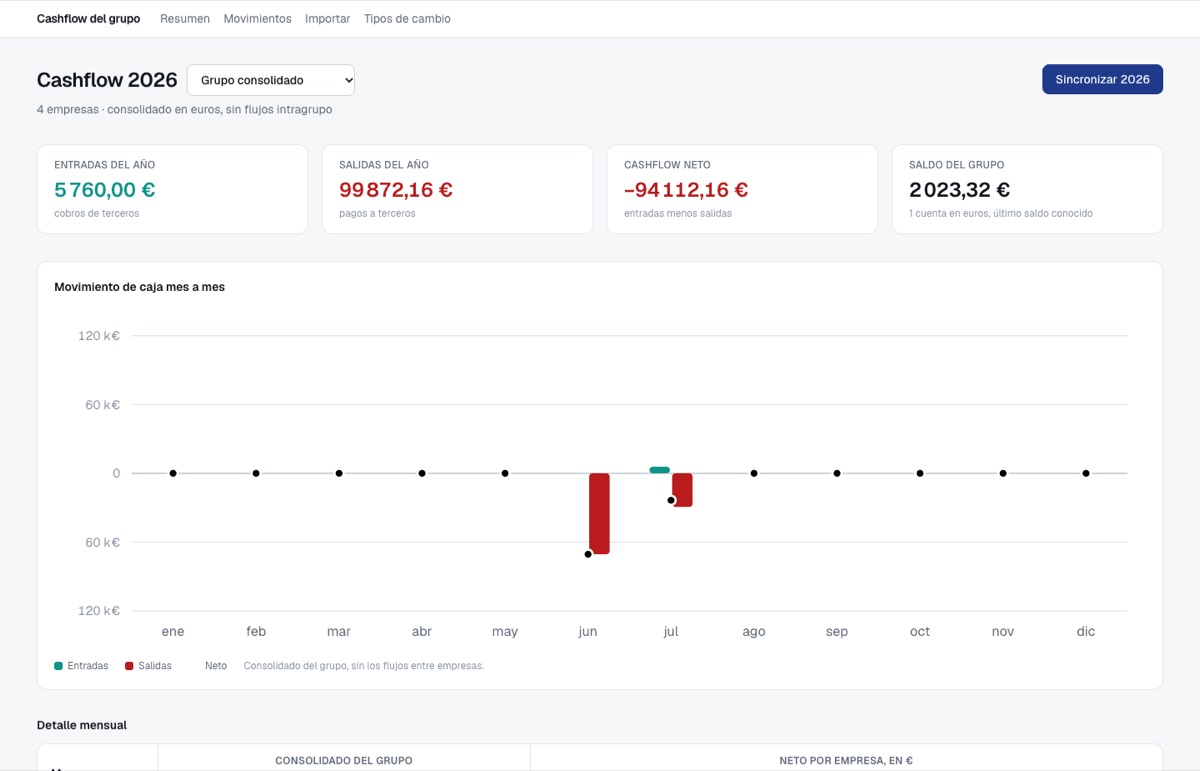Image resolution: width=1200 pixels, height=771 pixels.
Task: Click the Movimiento de caja mes a mes title
Action: click(x=140, y=287)
